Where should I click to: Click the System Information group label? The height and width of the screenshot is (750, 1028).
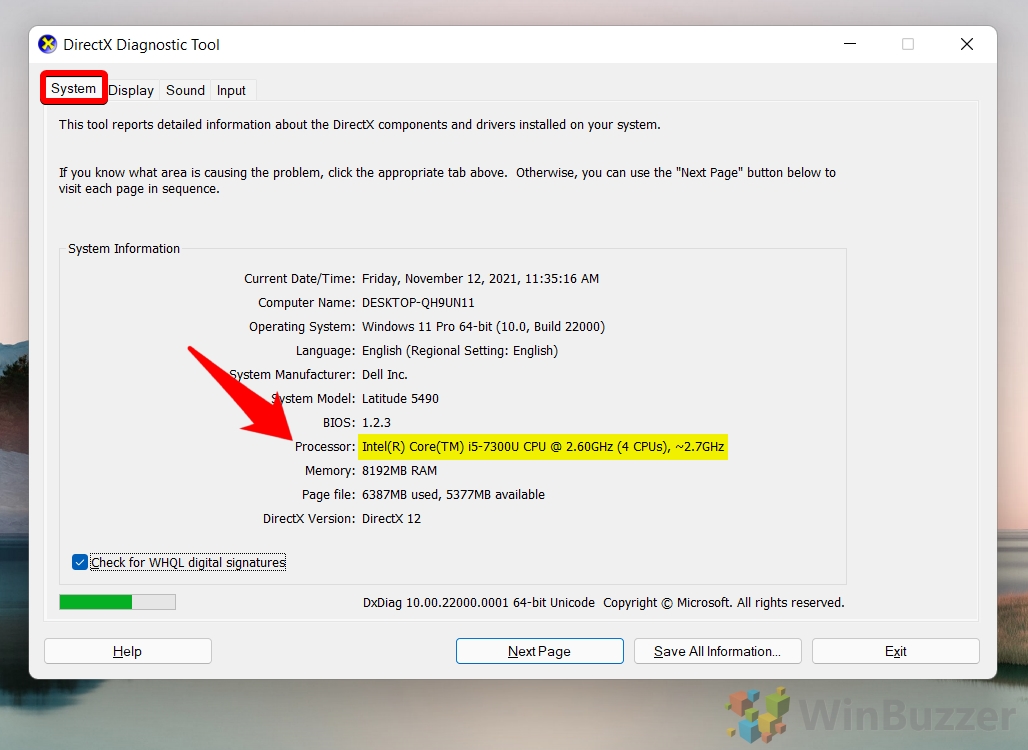tap(124, 248)
